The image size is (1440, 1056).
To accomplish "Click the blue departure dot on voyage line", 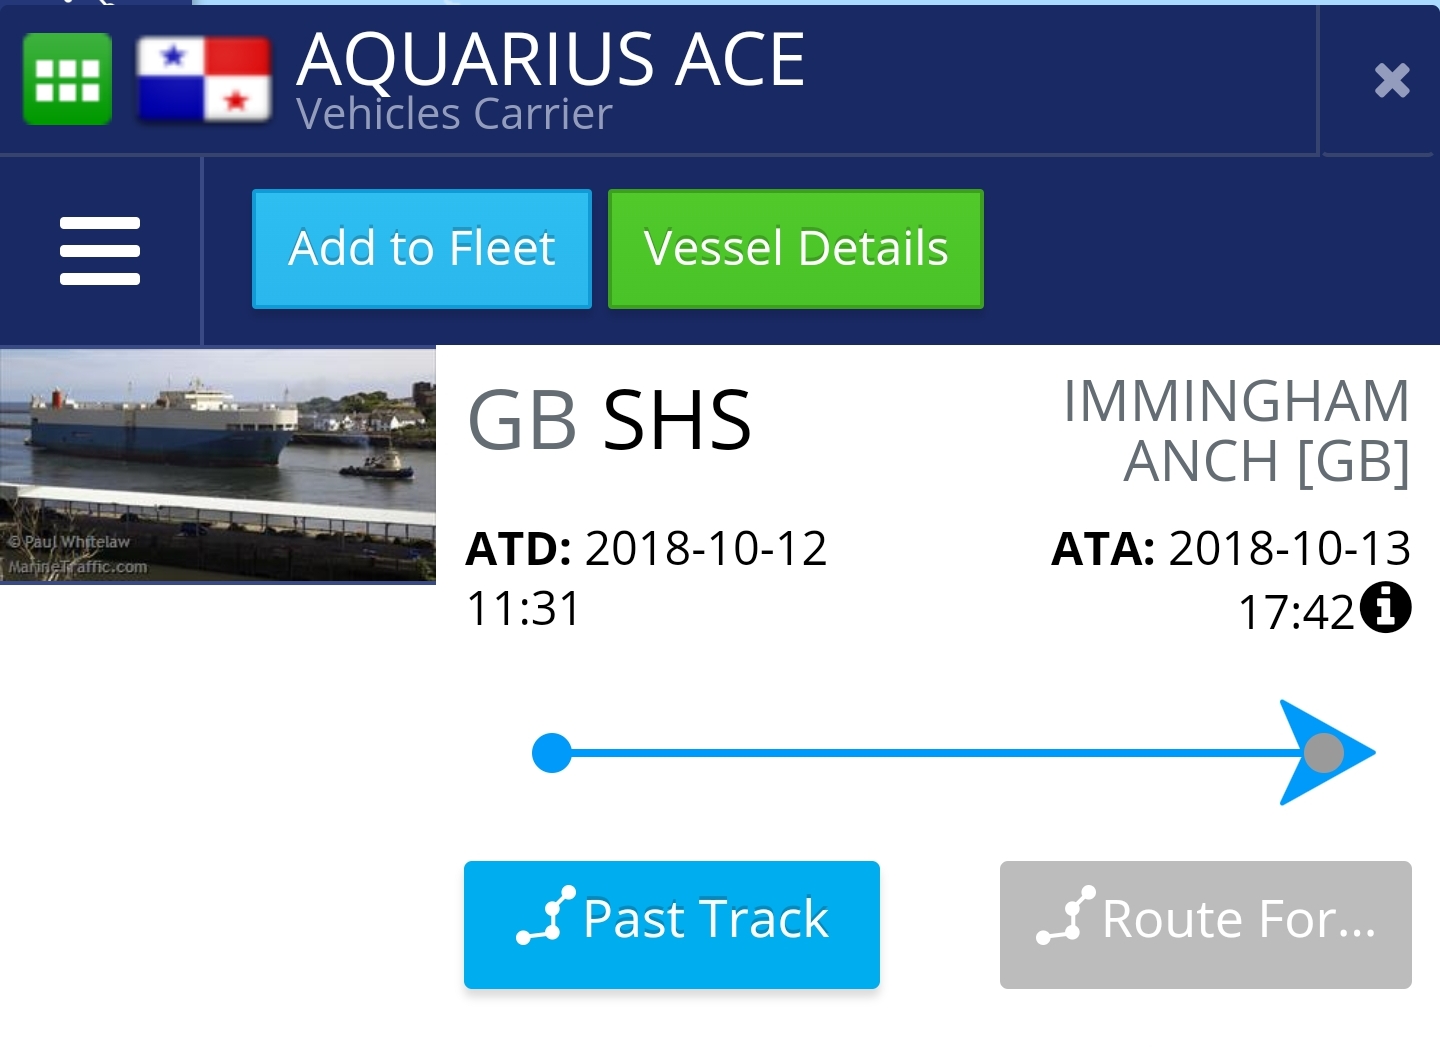I will tap(551, 753).
